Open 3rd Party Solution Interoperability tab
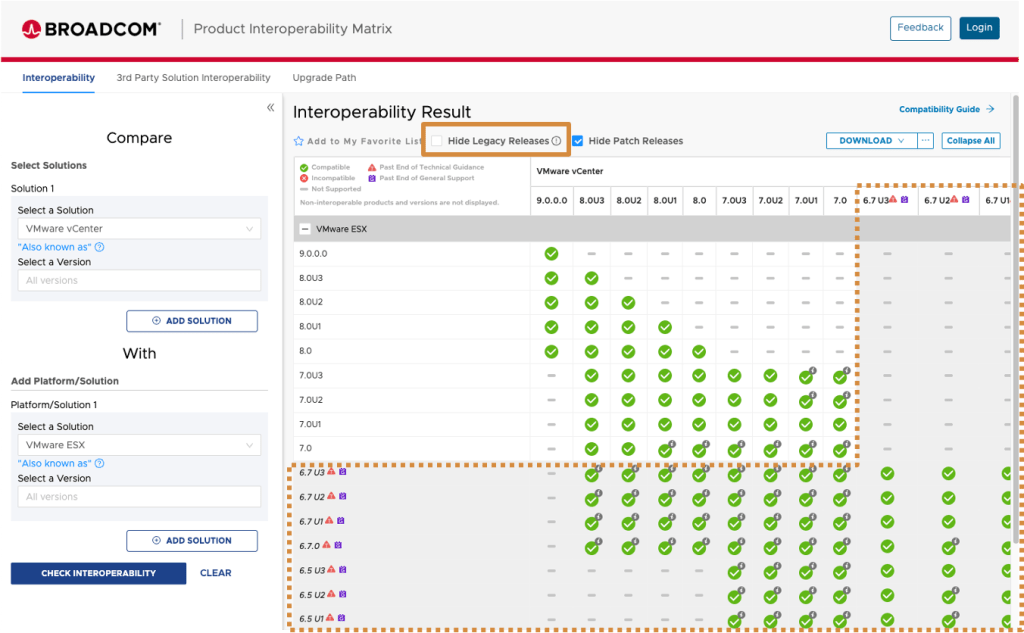This screenshot has width=1024, height=633. pyautogui.click(x=193, y=78)
